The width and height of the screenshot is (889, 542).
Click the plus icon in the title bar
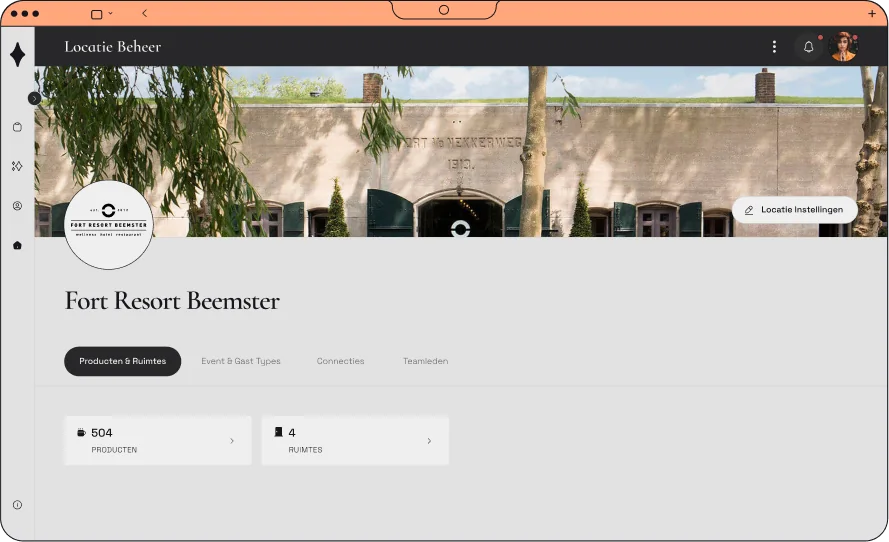click(x=872, y=14)
